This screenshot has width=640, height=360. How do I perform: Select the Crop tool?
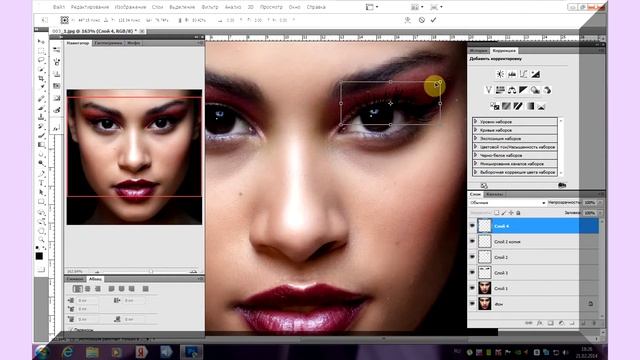[x=41, y=78]
